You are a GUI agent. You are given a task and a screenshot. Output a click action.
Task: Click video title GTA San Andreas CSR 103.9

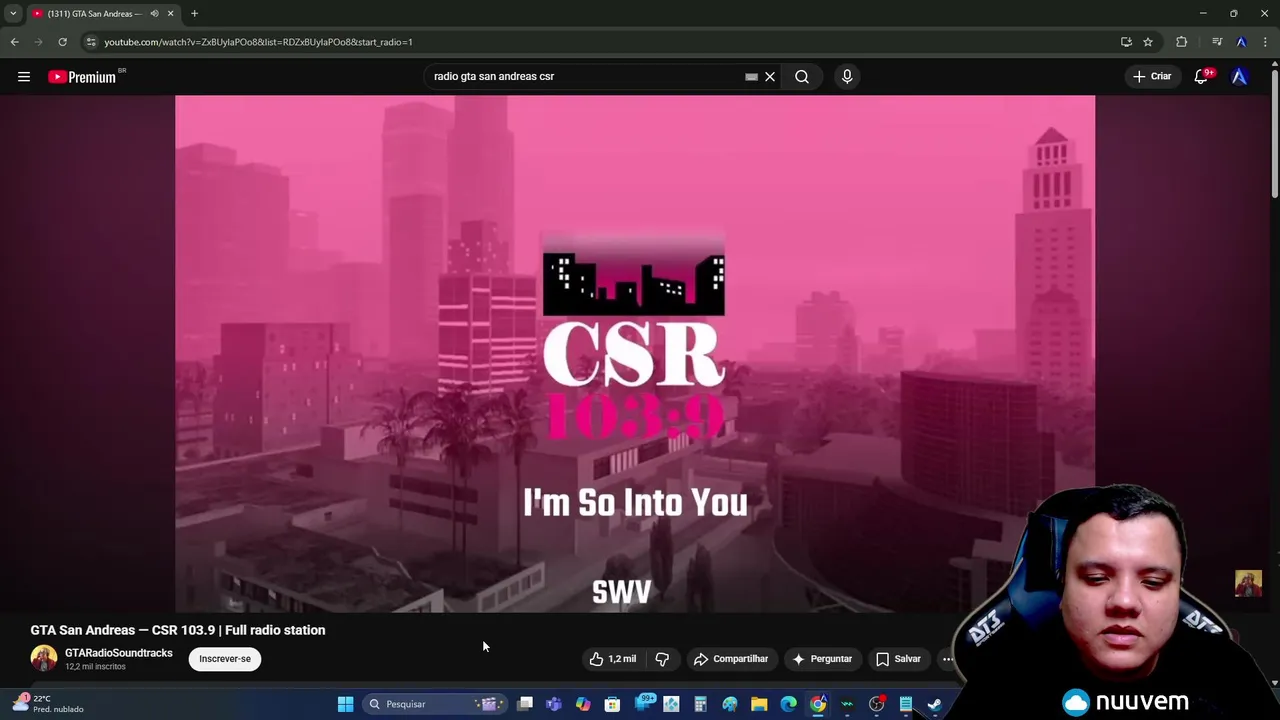[x=178, y=630]
